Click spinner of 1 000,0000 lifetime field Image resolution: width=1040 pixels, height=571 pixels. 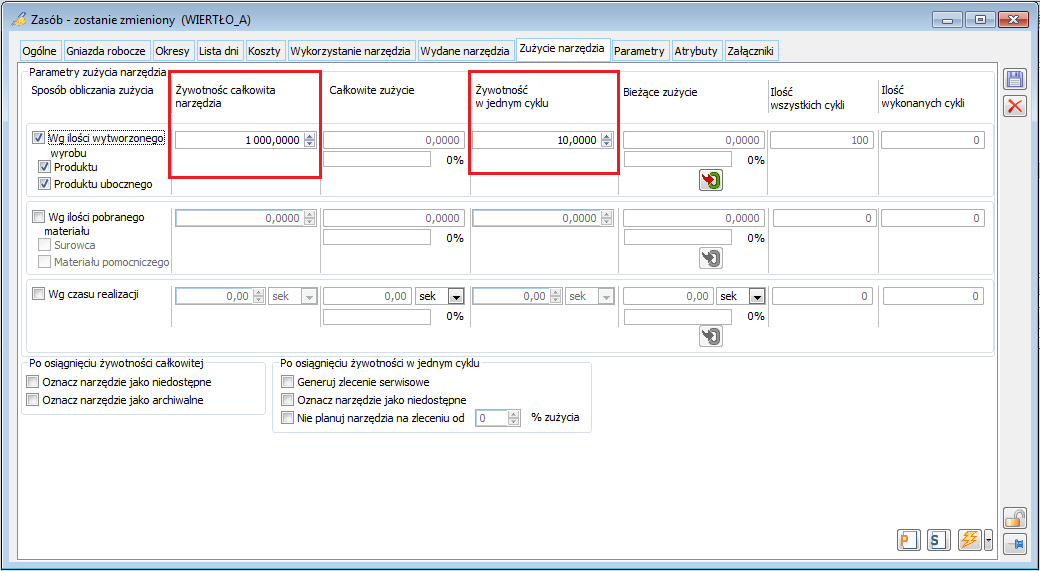(310, 140)
